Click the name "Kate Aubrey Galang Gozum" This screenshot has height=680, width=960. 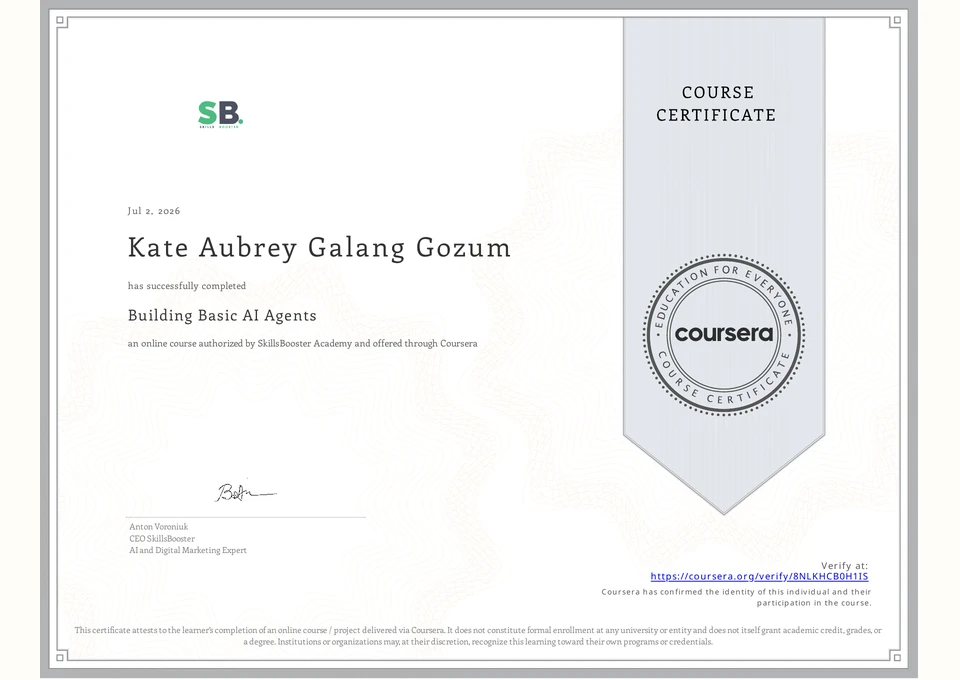point(319,248)
